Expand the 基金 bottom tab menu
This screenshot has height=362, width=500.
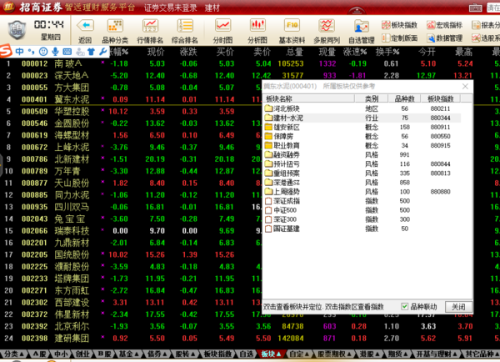[x=129, y=354]
